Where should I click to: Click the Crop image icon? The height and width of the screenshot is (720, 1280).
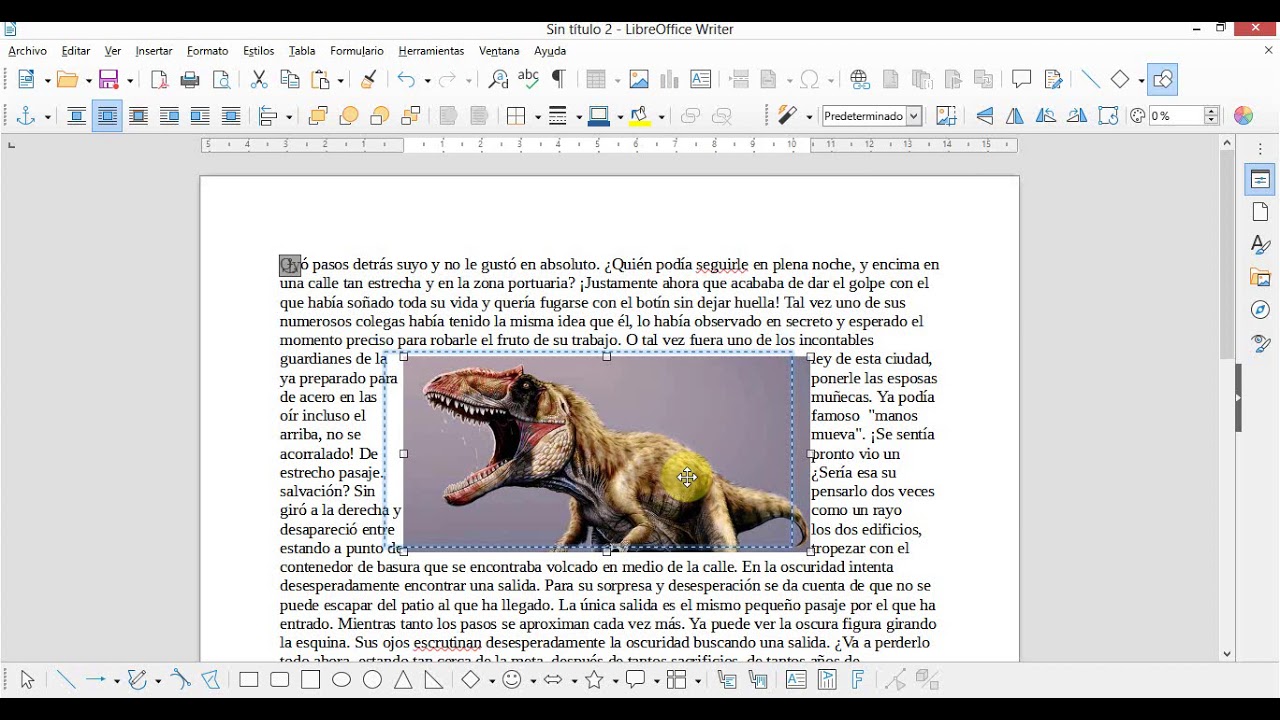coord(946,117)
